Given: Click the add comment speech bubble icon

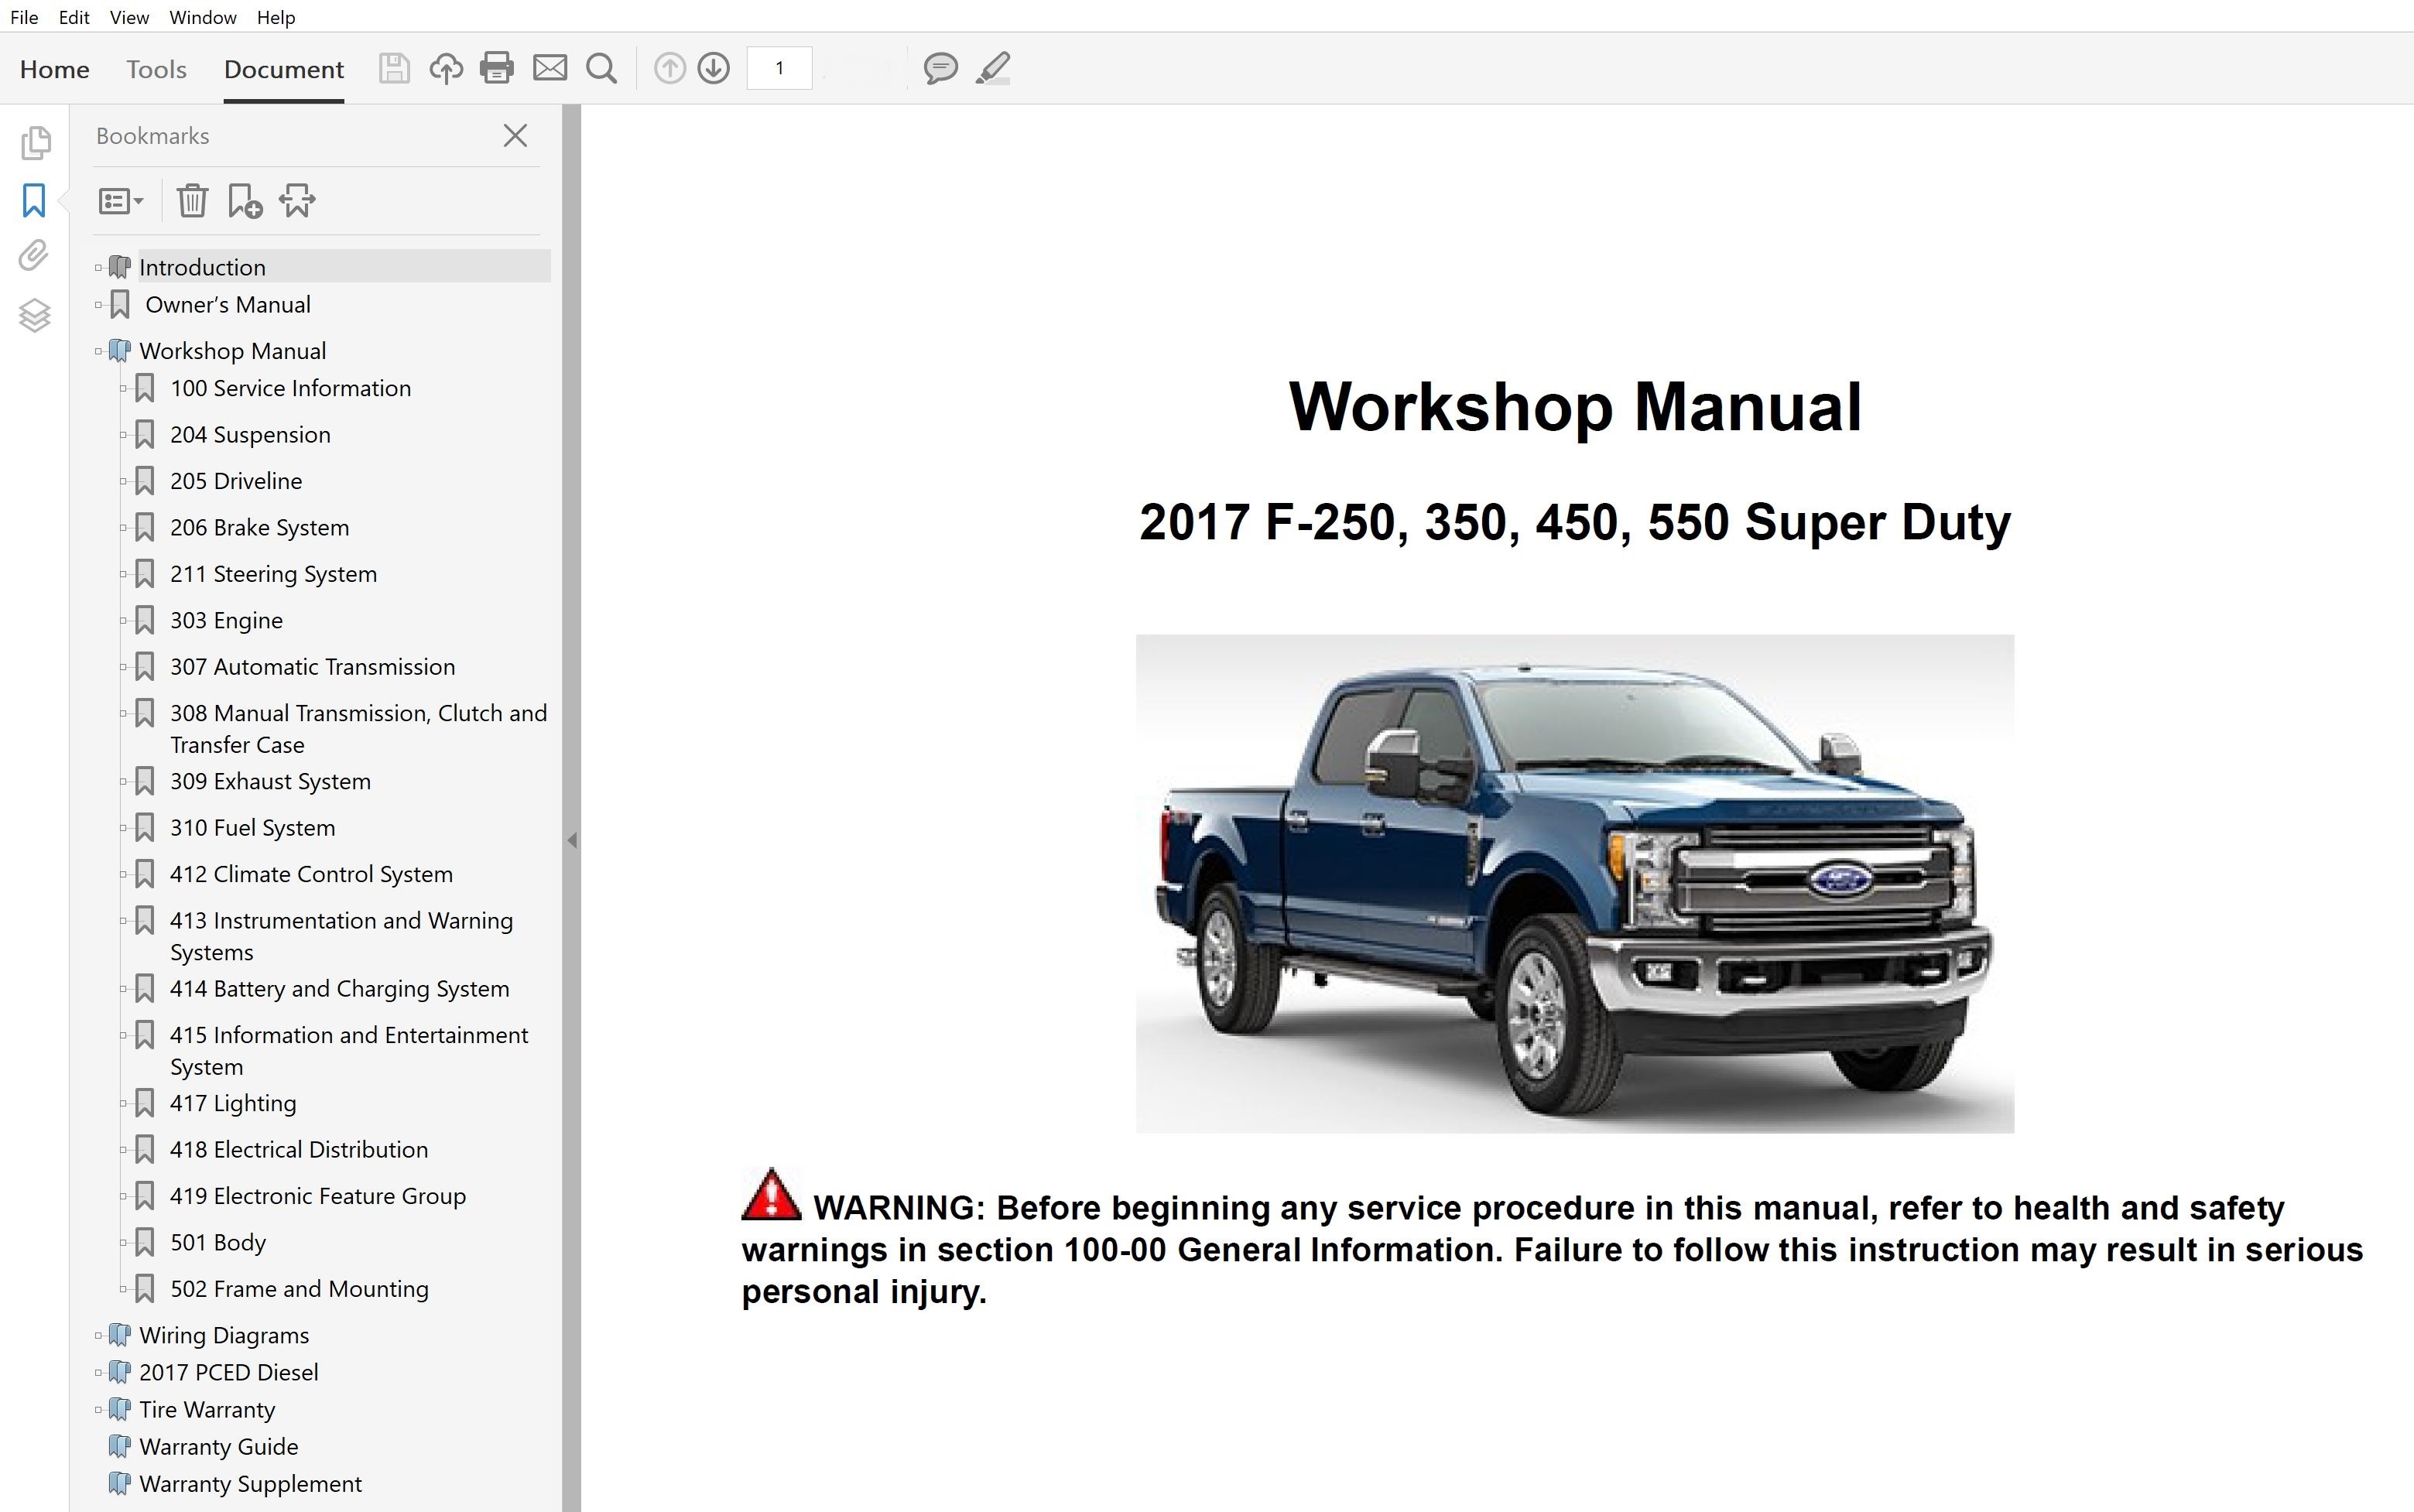Looking at the screenshot, I should 940,68.
